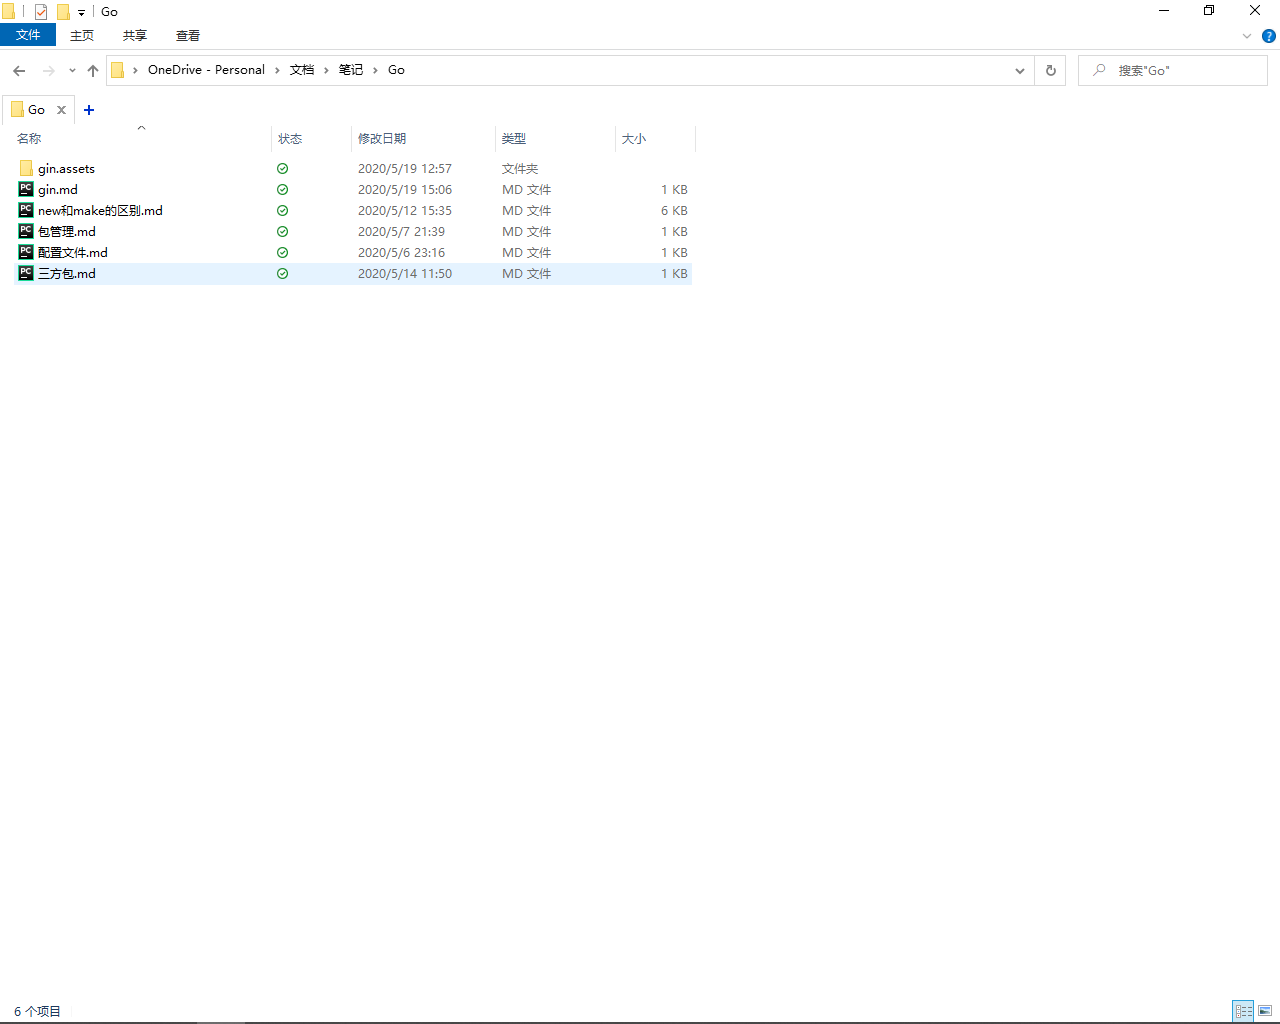
Task: Expand the address bar history dropdown
Action: [x=1019, y=70]
